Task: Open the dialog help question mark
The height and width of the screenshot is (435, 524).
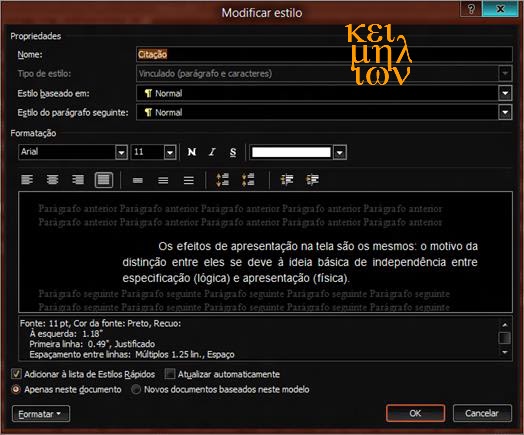Action: [x=471, y=8]
